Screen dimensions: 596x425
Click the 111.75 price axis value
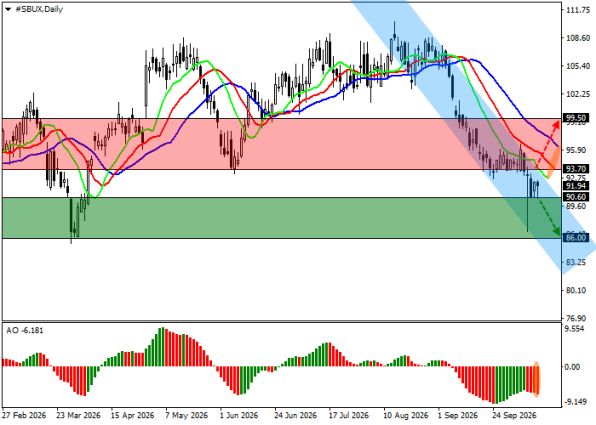[578, 10]
